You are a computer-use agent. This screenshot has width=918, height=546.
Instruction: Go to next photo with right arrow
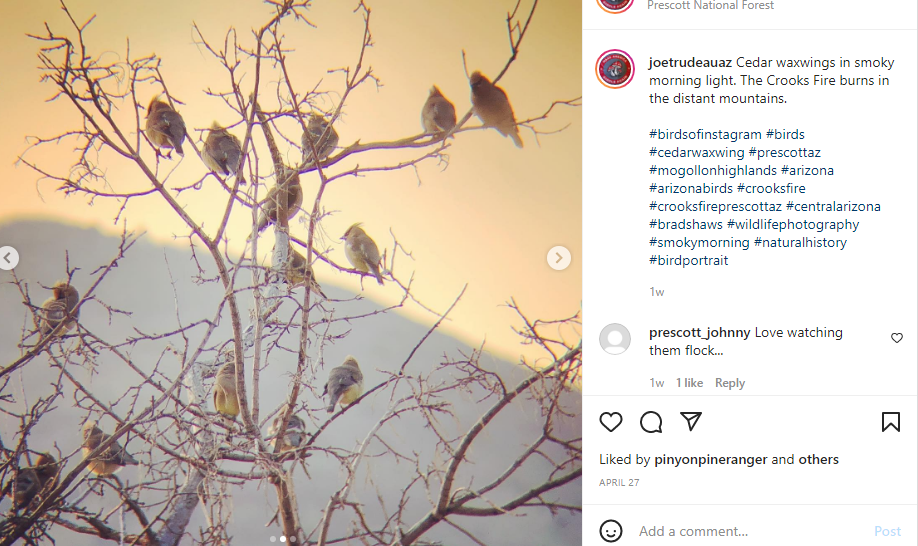(559, 257)
